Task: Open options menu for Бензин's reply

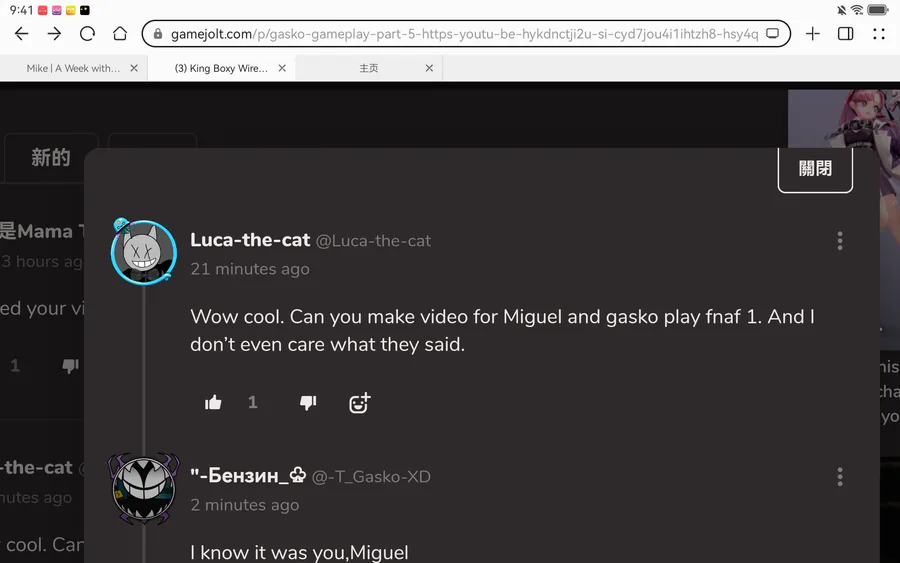Action: pyautogui.click(x=840, y=477)
